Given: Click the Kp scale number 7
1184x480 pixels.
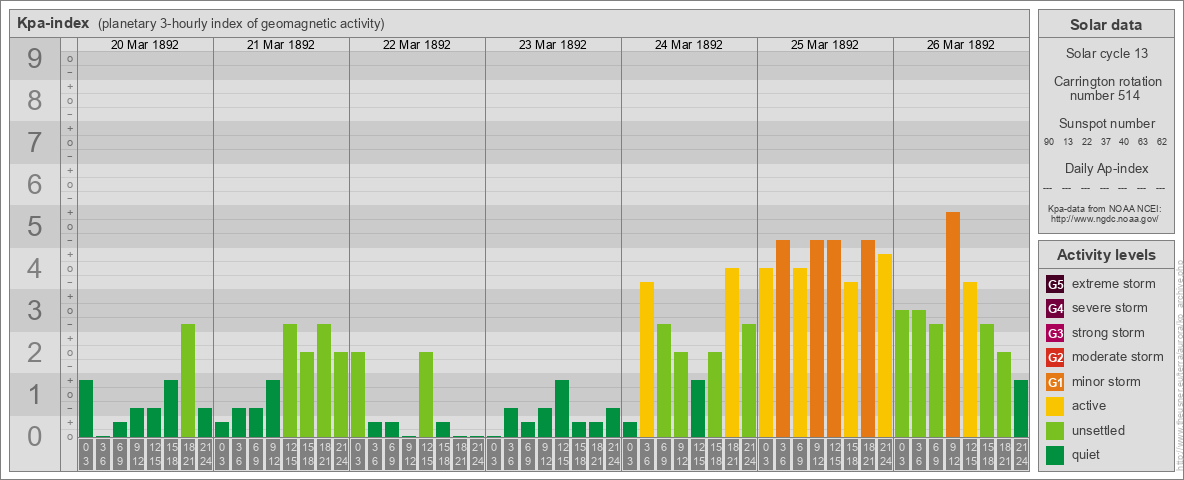Looking at the screenshot, I should click(34, 143).
